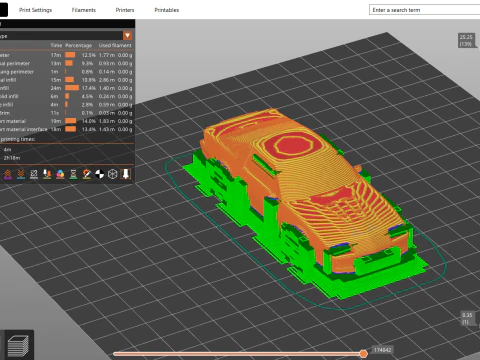
Task: Click the bottom layer slider marker 0.35
Action: [467, 318]
